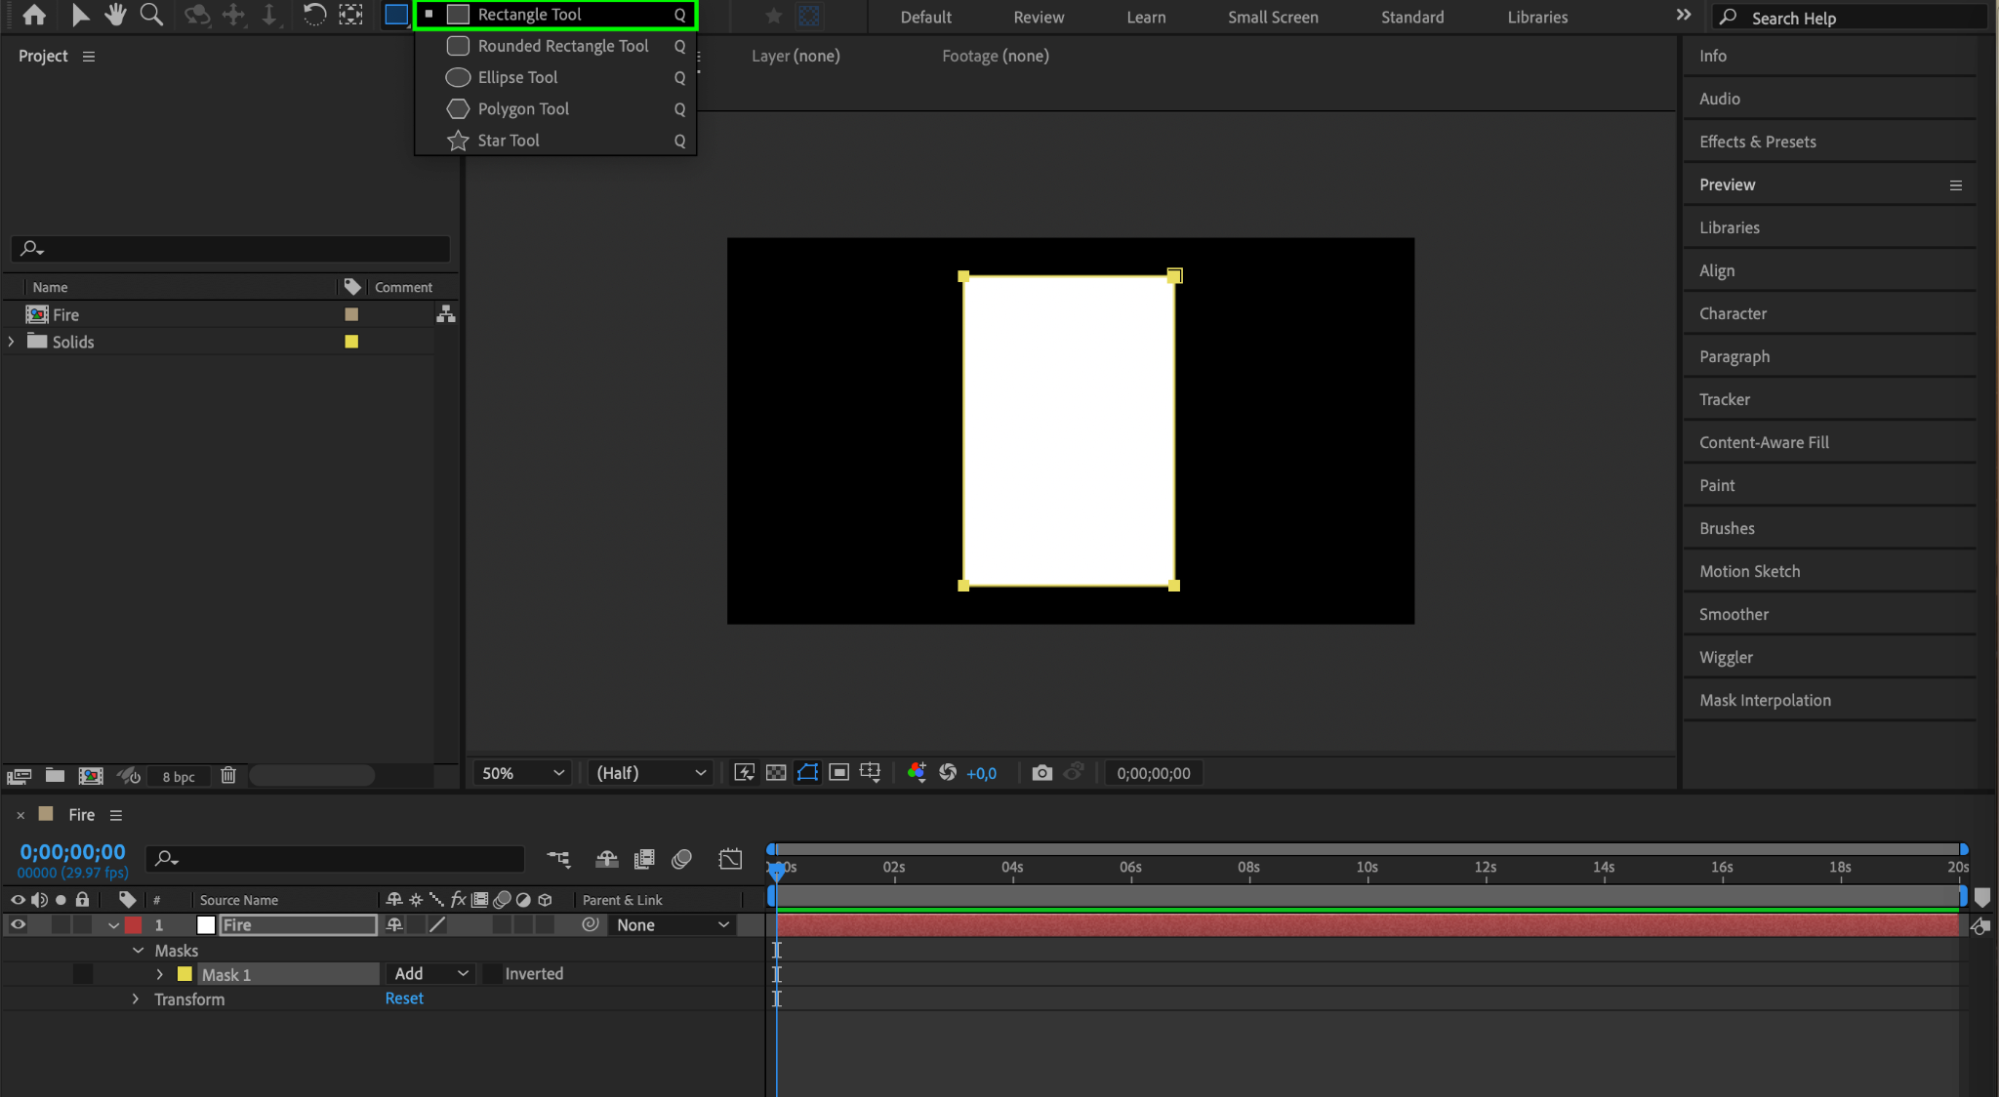
Task: Toggle the transparency grid icon
Action: click(x=776, y=773)
